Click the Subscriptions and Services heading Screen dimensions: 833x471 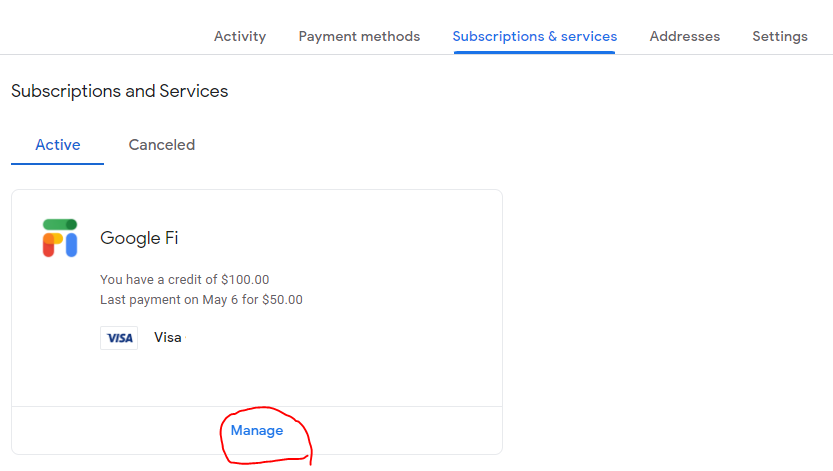coord(120,91)
